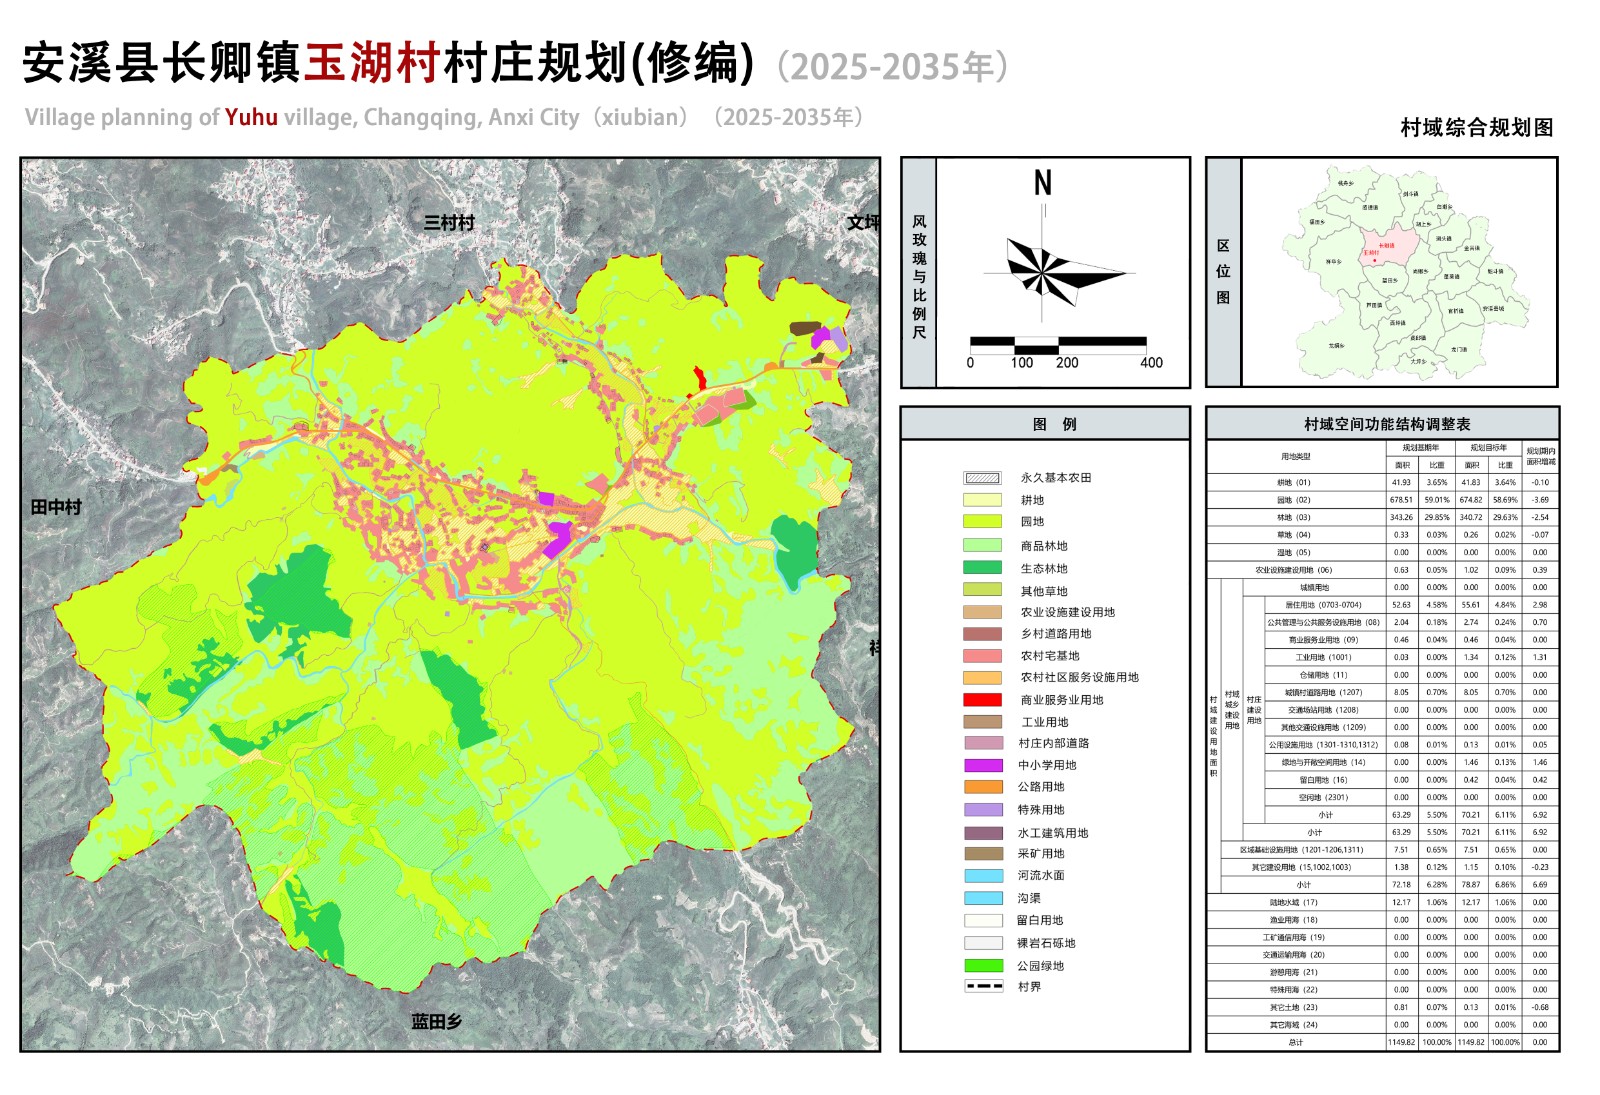Click the map scale bar

click(1058, 345)
